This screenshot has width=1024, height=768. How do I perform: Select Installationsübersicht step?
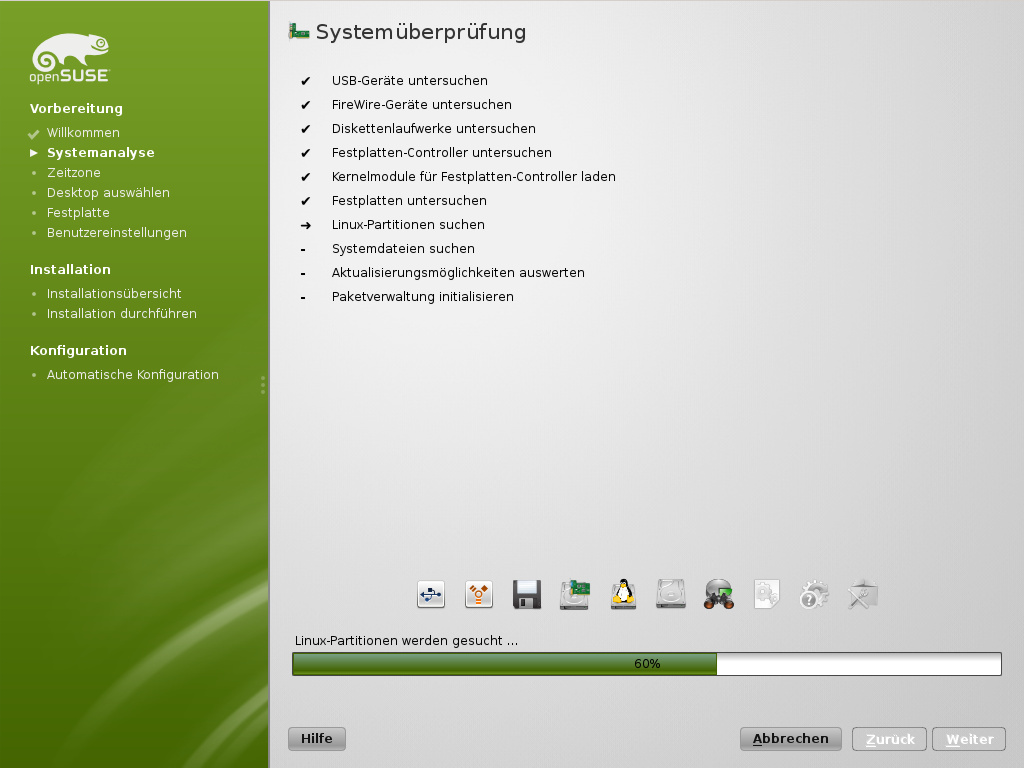click(x=114, y=294)
